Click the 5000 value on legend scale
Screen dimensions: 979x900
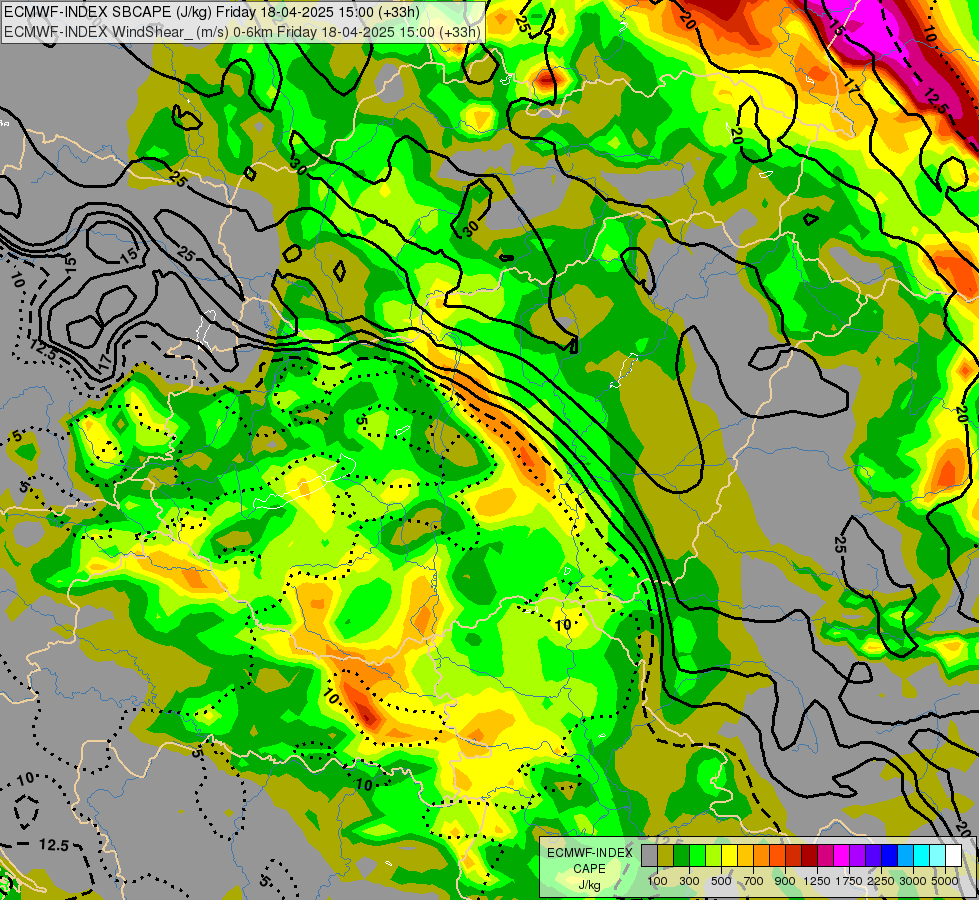[x=945, y=881]
